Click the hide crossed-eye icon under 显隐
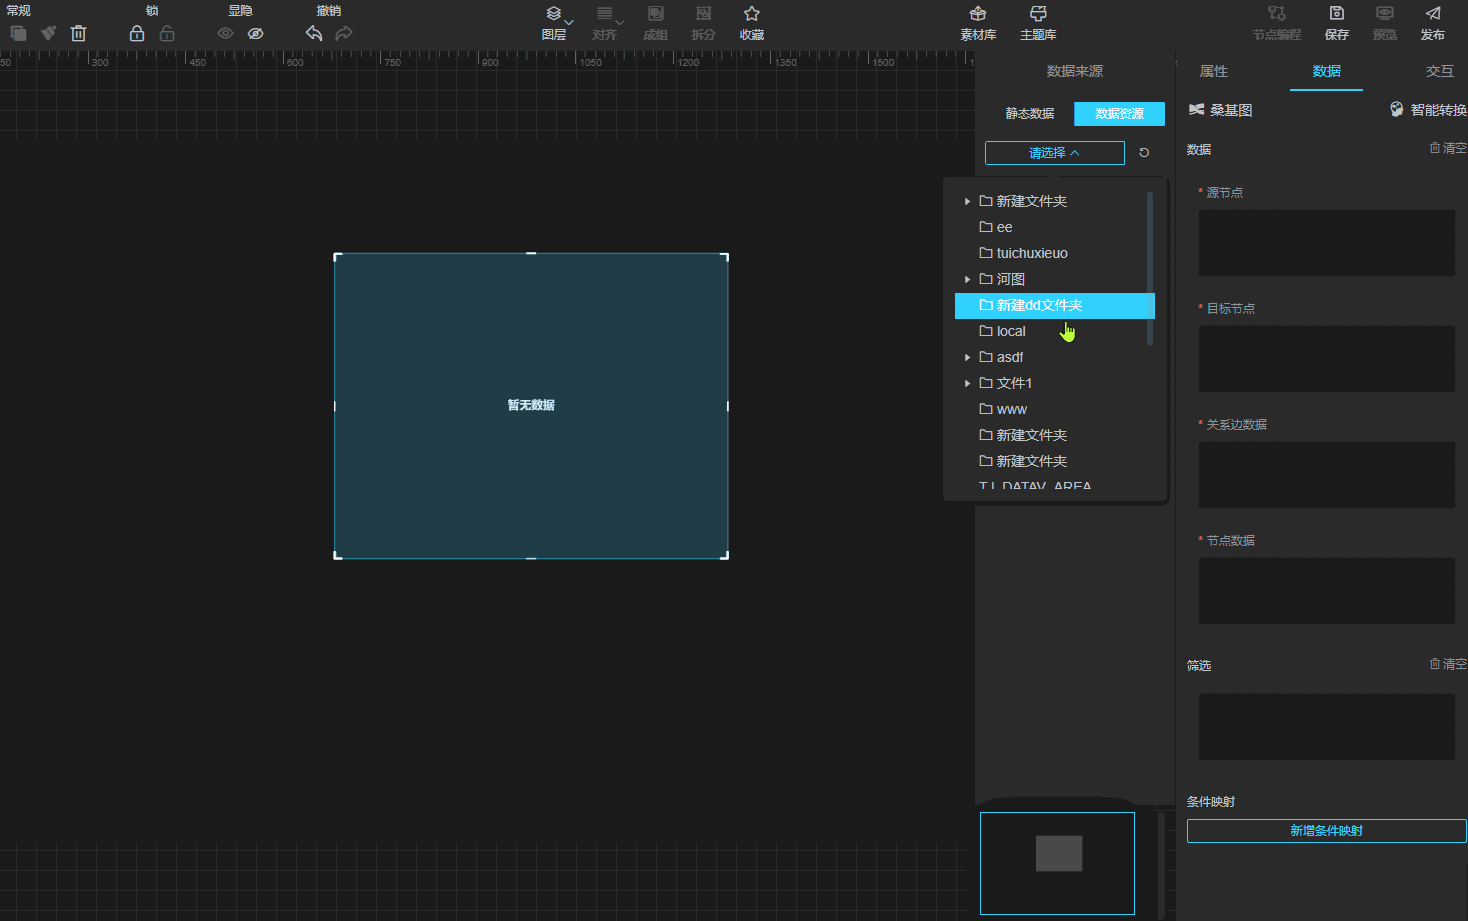 (256, 33)
